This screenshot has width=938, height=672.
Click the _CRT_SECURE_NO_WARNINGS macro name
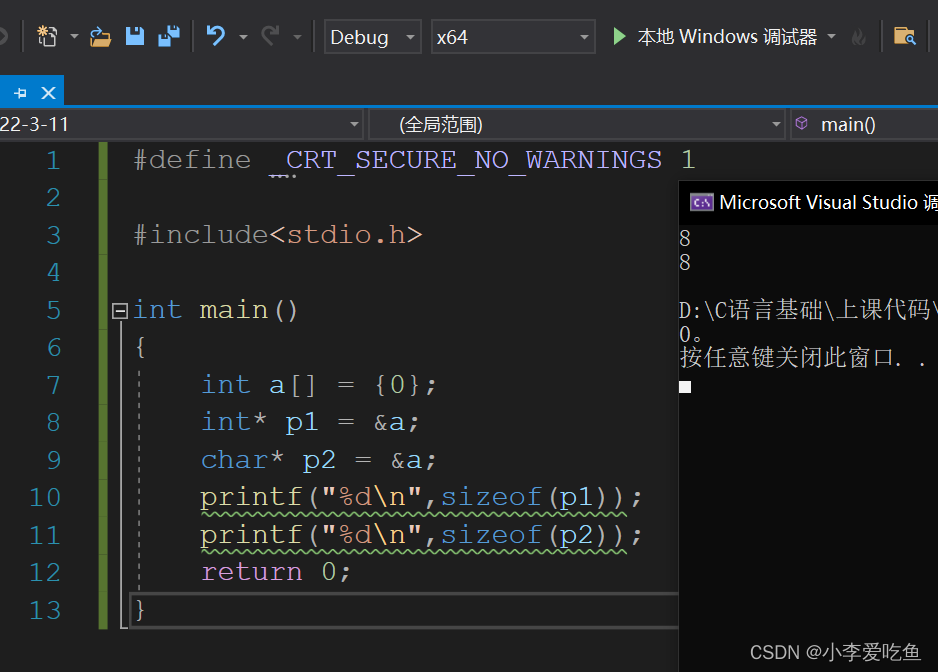[x=465, y=160]
